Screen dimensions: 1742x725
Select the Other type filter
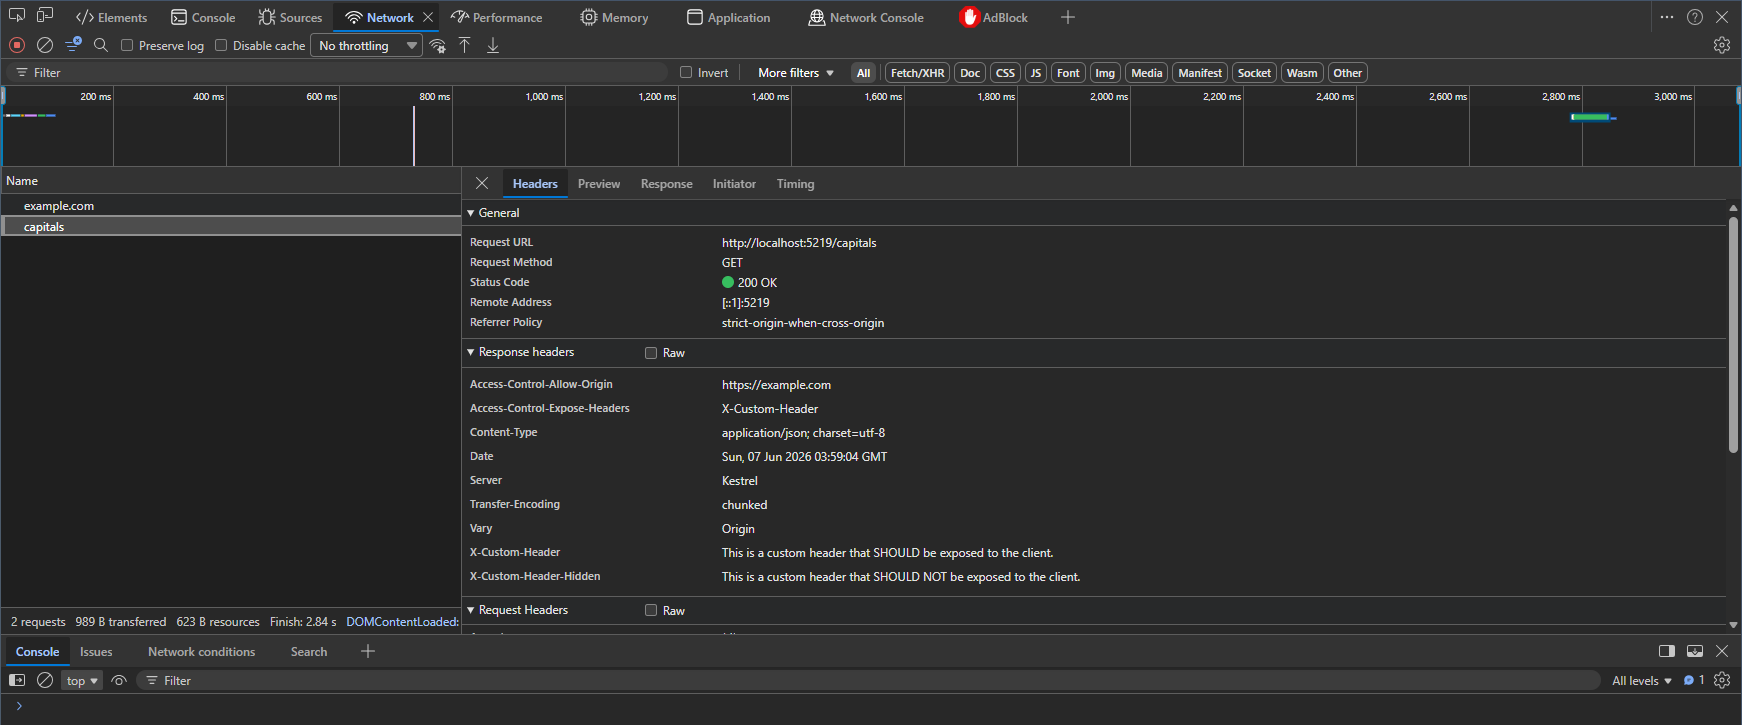pyautogui.click(x=1348, y=73)
